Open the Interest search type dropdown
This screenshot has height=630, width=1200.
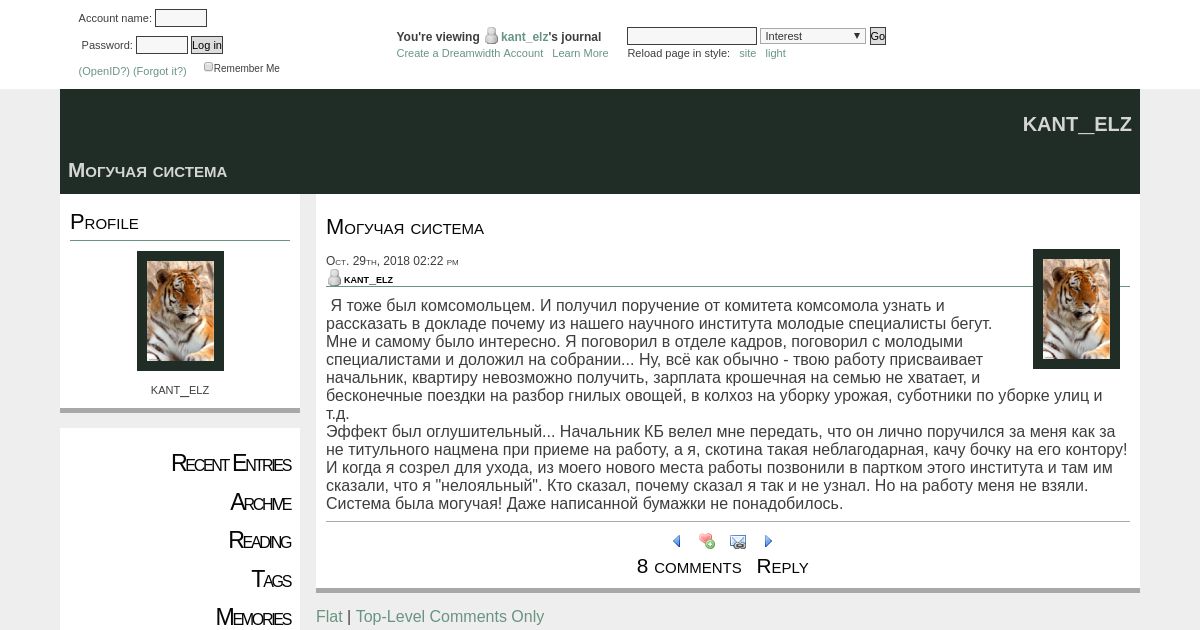pyautogui.click(x=812, y=36)
